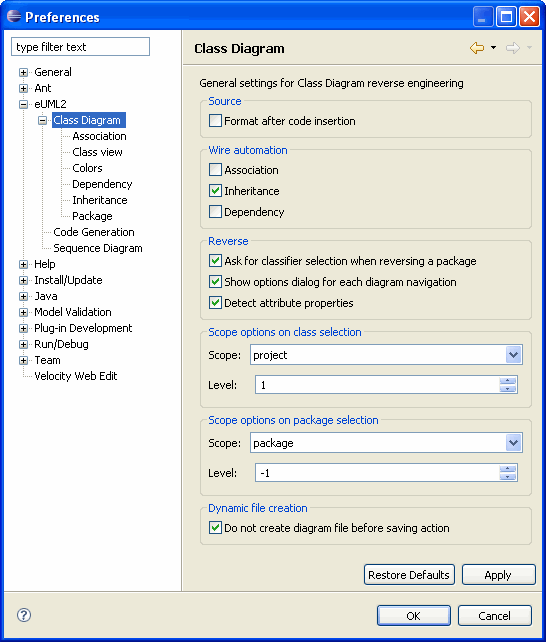The height and width of the screenshot is (642, 546).
Task: Click the back navigation arrow icon
Action: pyautogui.click(x=477, y=48)
